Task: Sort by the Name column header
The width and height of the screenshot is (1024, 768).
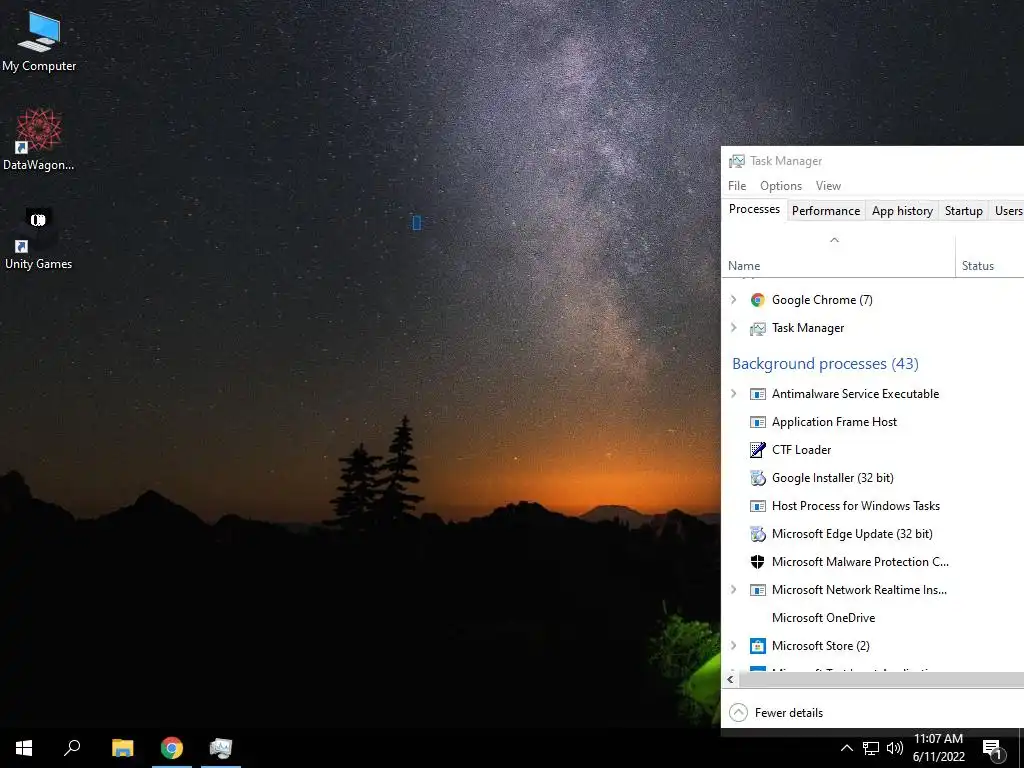Action: coord(839,256)
